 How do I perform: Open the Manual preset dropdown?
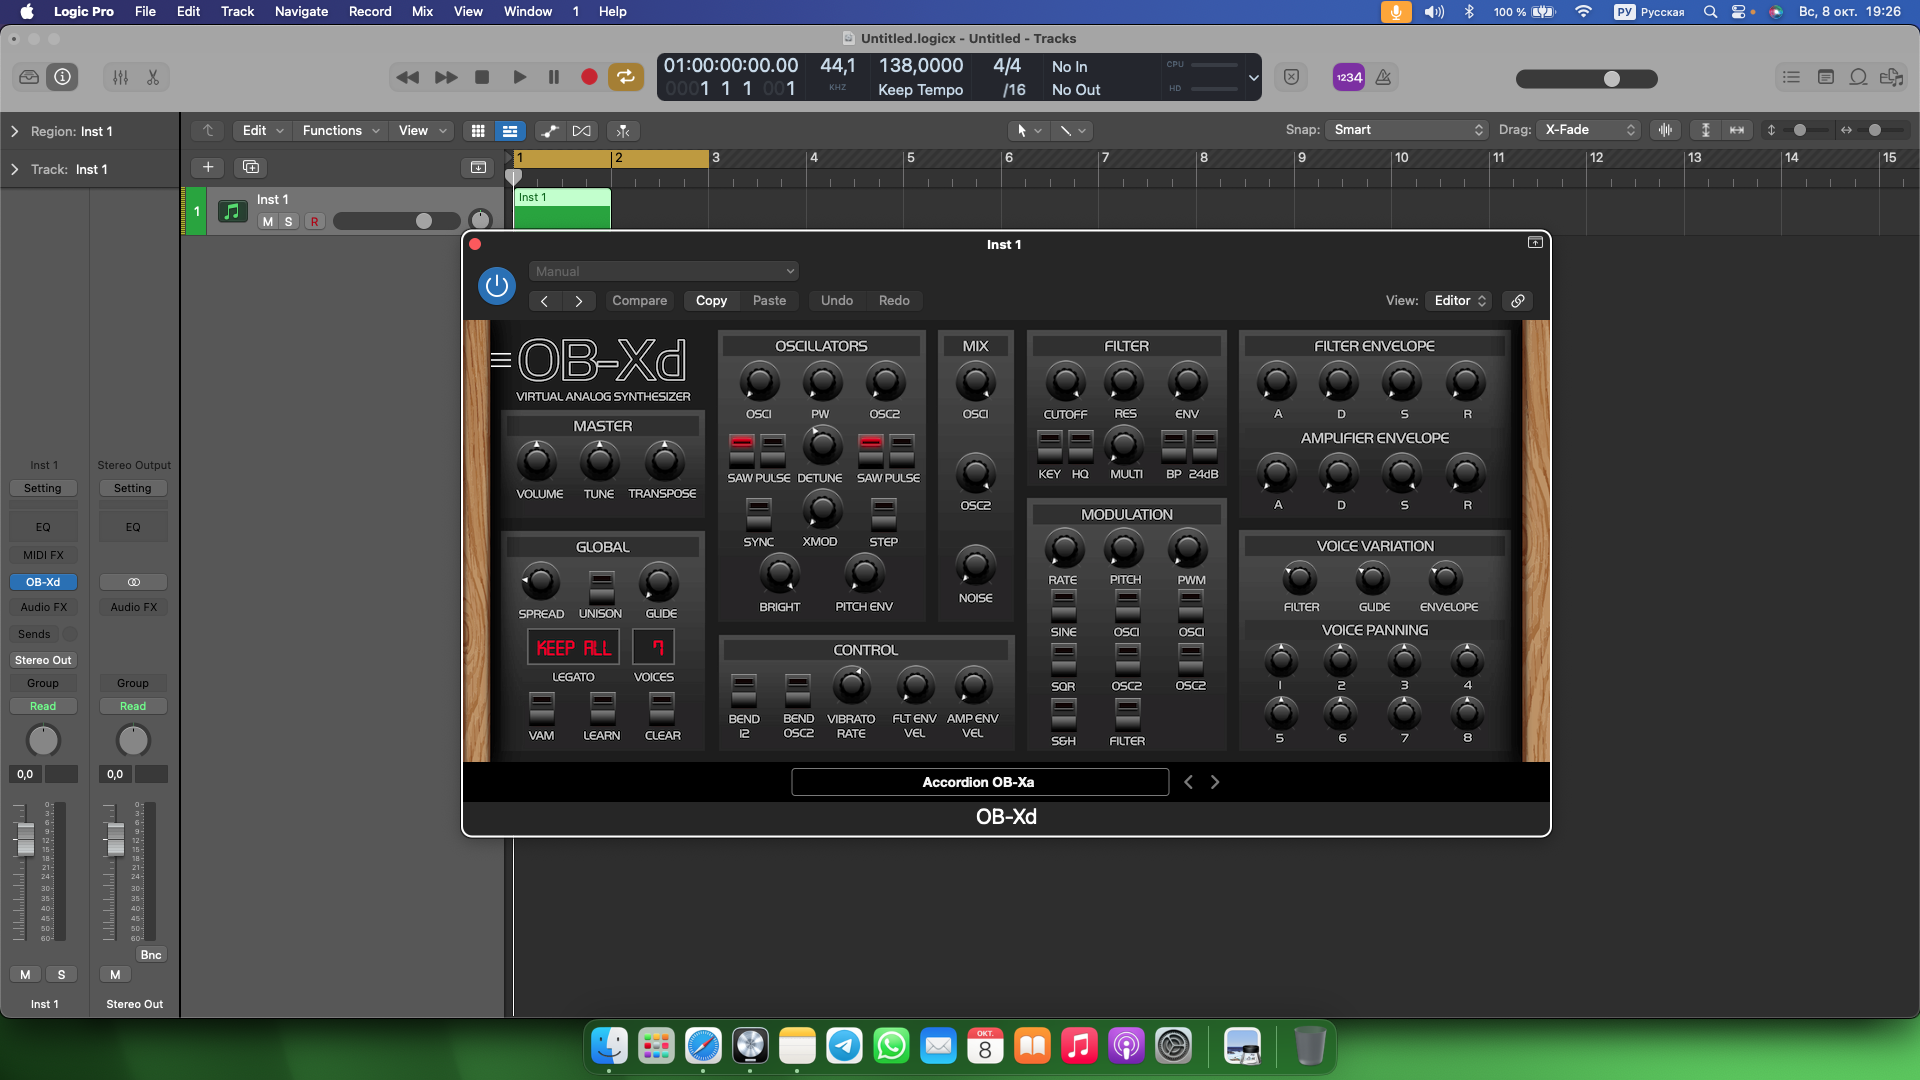tap(664, 271)
